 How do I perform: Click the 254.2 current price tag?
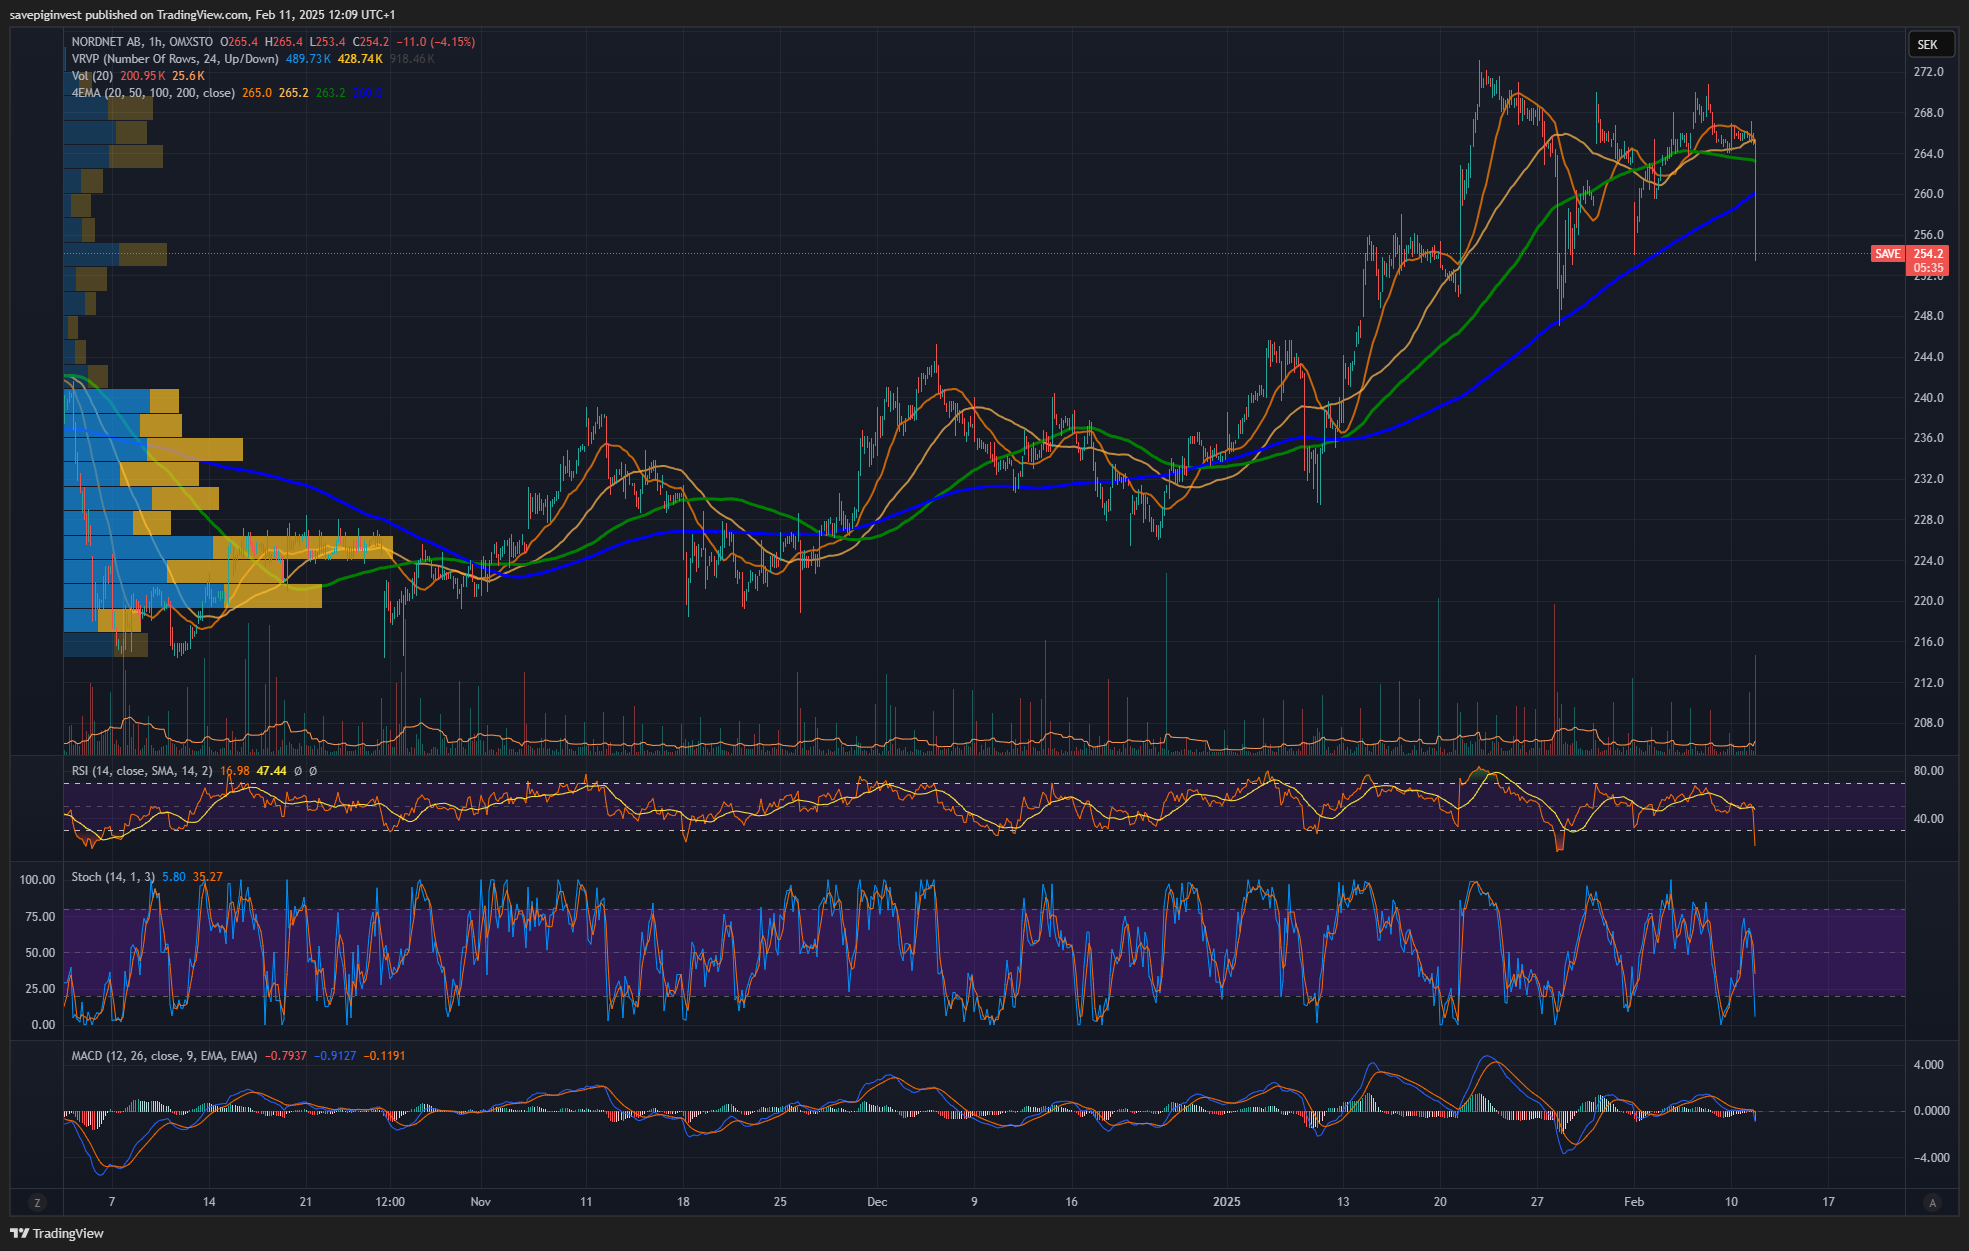tap(1928, 254)
